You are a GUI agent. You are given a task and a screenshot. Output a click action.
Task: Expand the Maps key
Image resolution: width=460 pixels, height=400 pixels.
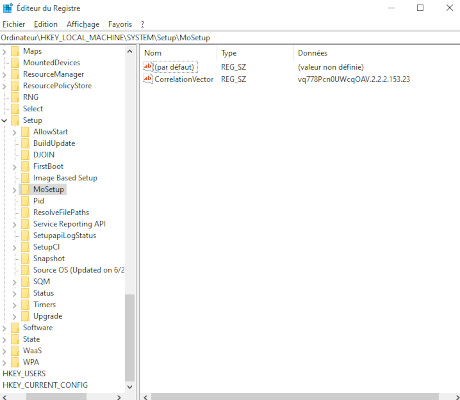(4, 52)
